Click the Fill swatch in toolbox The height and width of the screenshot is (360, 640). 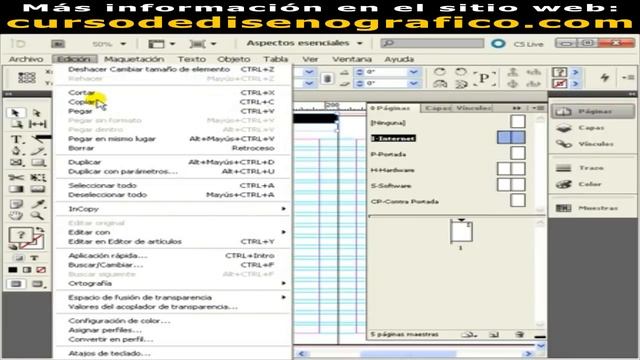pos(20,235)
